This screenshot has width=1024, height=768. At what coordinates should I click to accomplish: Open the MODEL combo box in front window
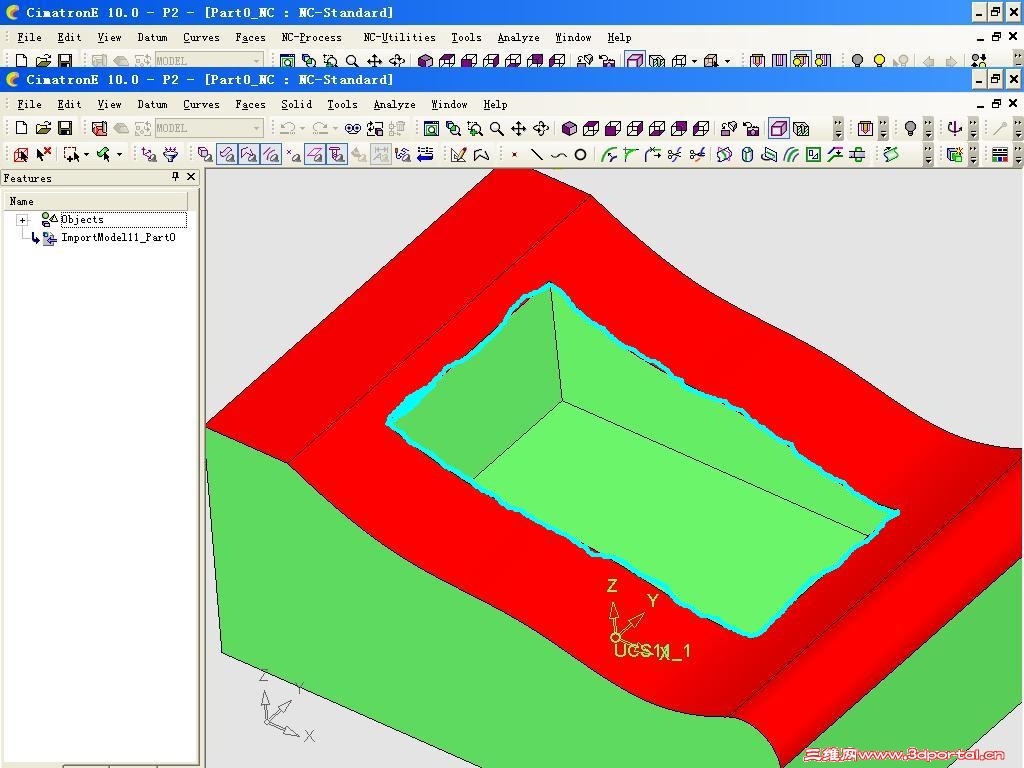[x=209, y=128]
